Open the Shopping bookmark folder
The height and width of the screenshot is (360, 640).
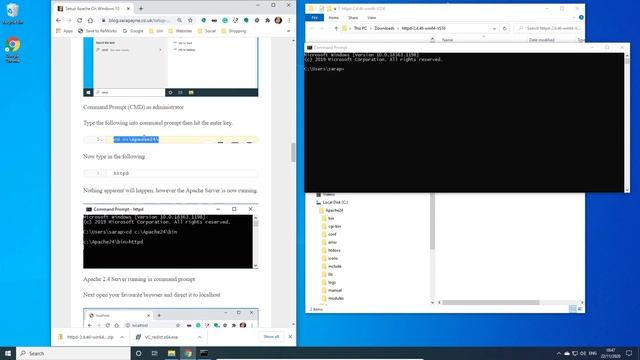click(233, 31)
